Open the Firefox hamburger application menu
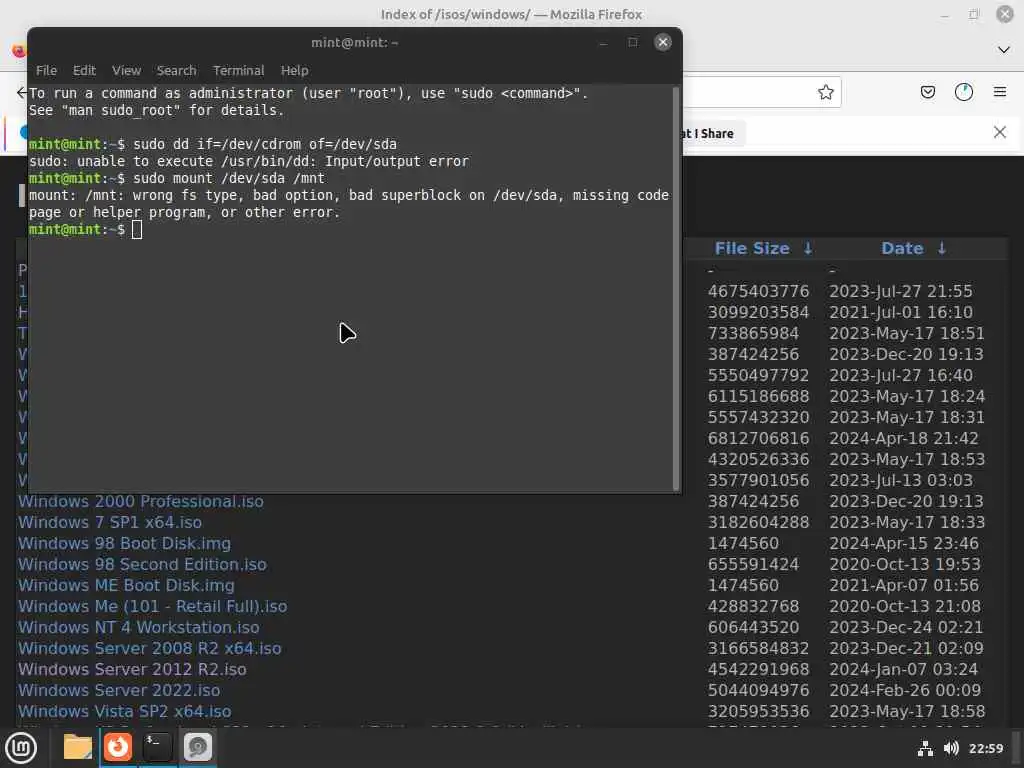 (1000, 92)
